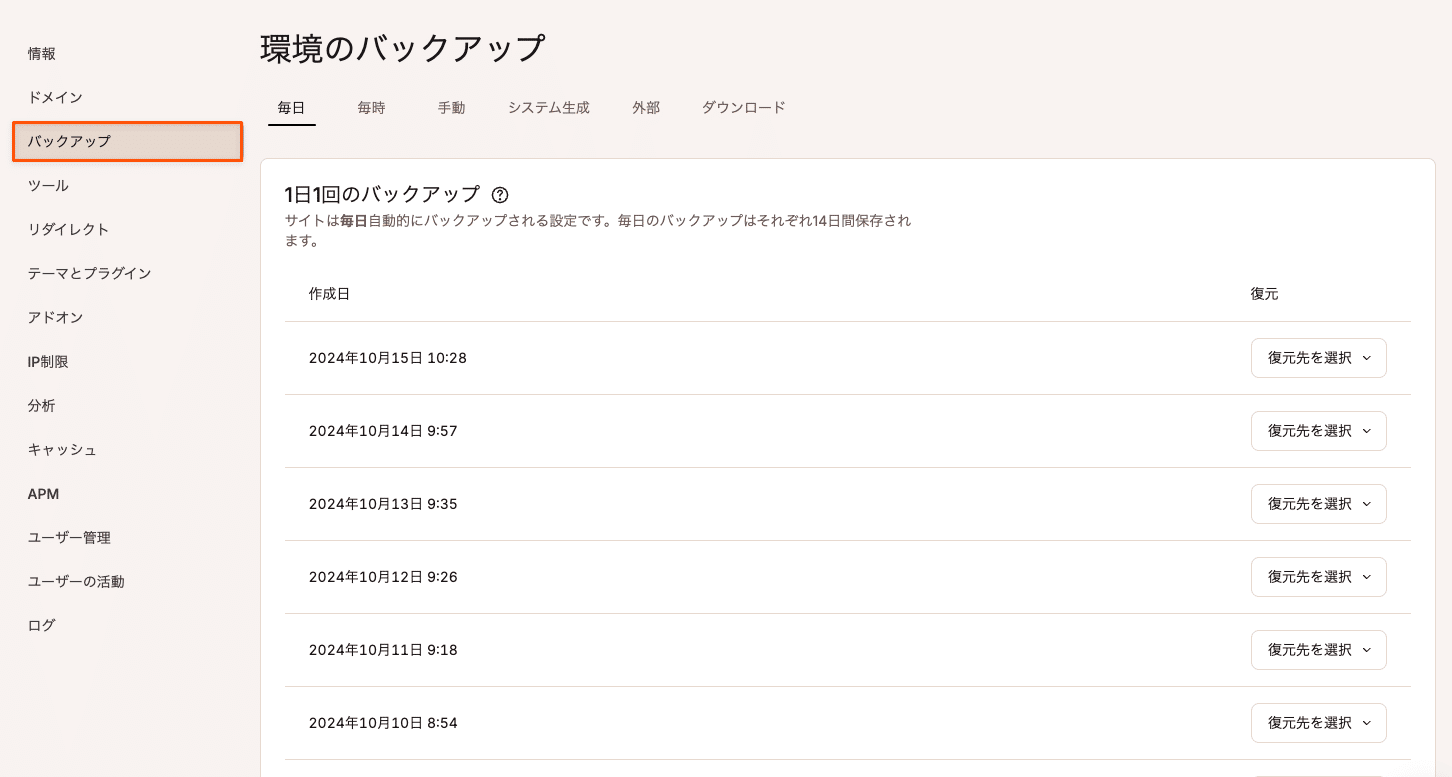
Task: Open the 情報 page in the sidebar
Action: 41,53
